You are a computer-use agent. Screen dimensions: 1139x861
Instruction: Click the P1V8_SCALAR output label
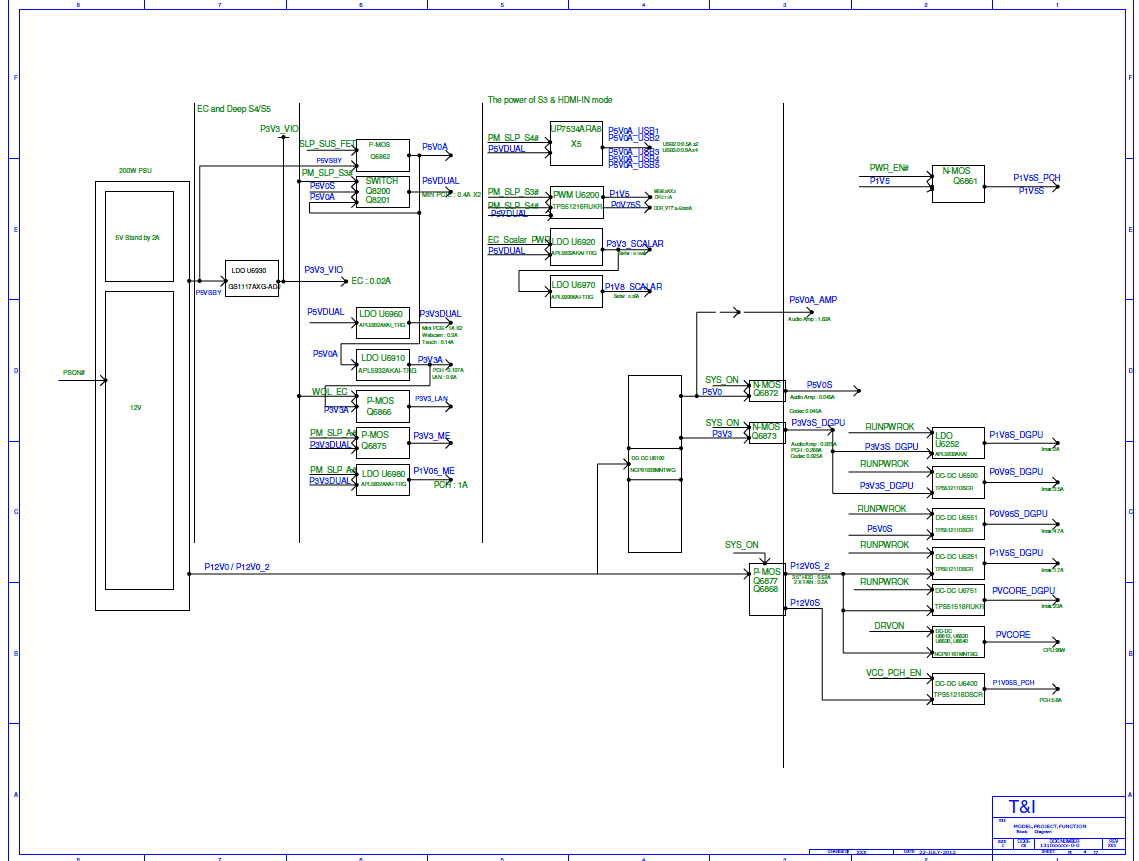[x=633, y=287]
